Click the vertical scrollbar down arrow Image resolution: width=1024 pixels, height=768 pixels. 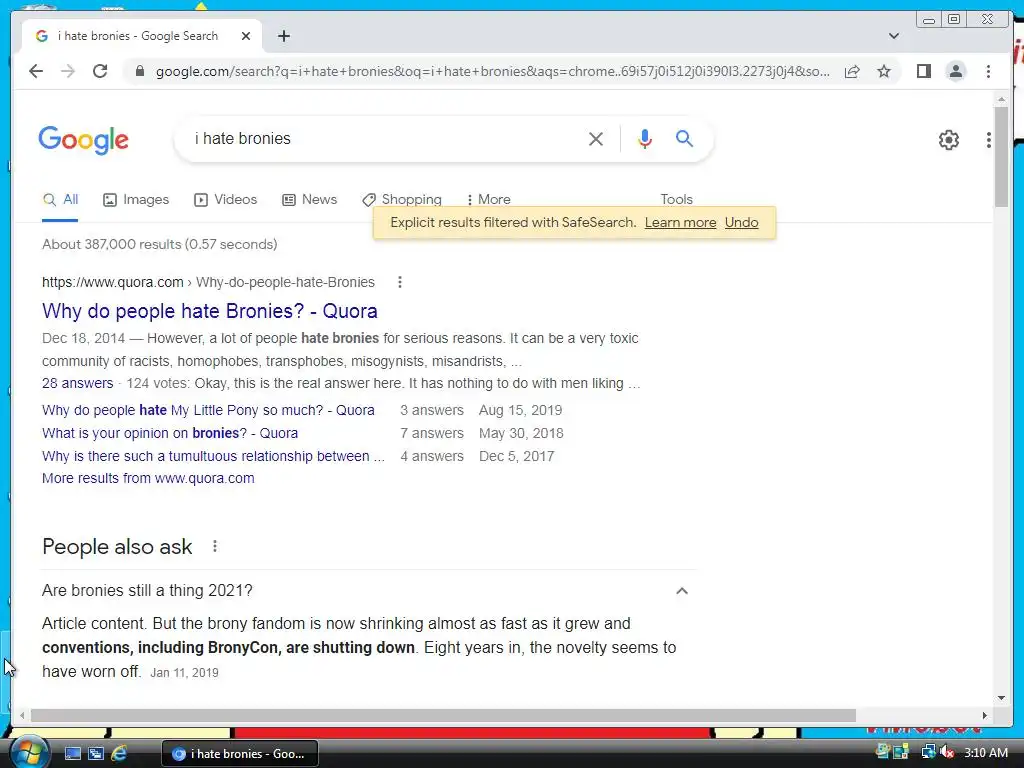click(x=1001, y=697)
